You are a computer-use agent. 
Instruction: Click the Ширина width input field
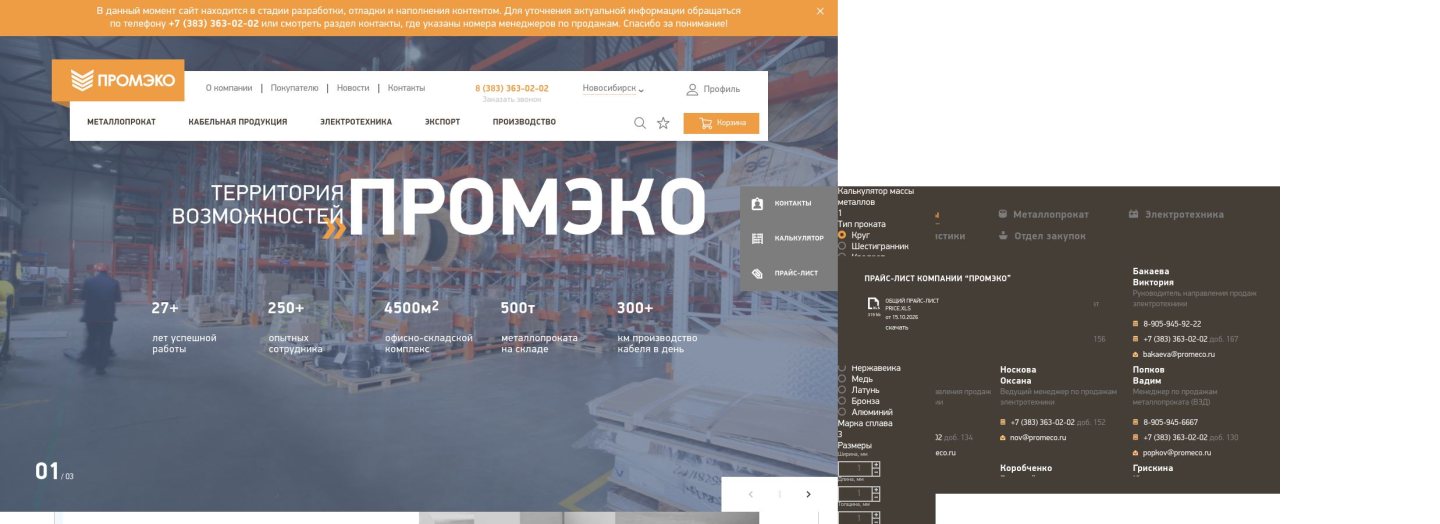click(x=855, y=468)
